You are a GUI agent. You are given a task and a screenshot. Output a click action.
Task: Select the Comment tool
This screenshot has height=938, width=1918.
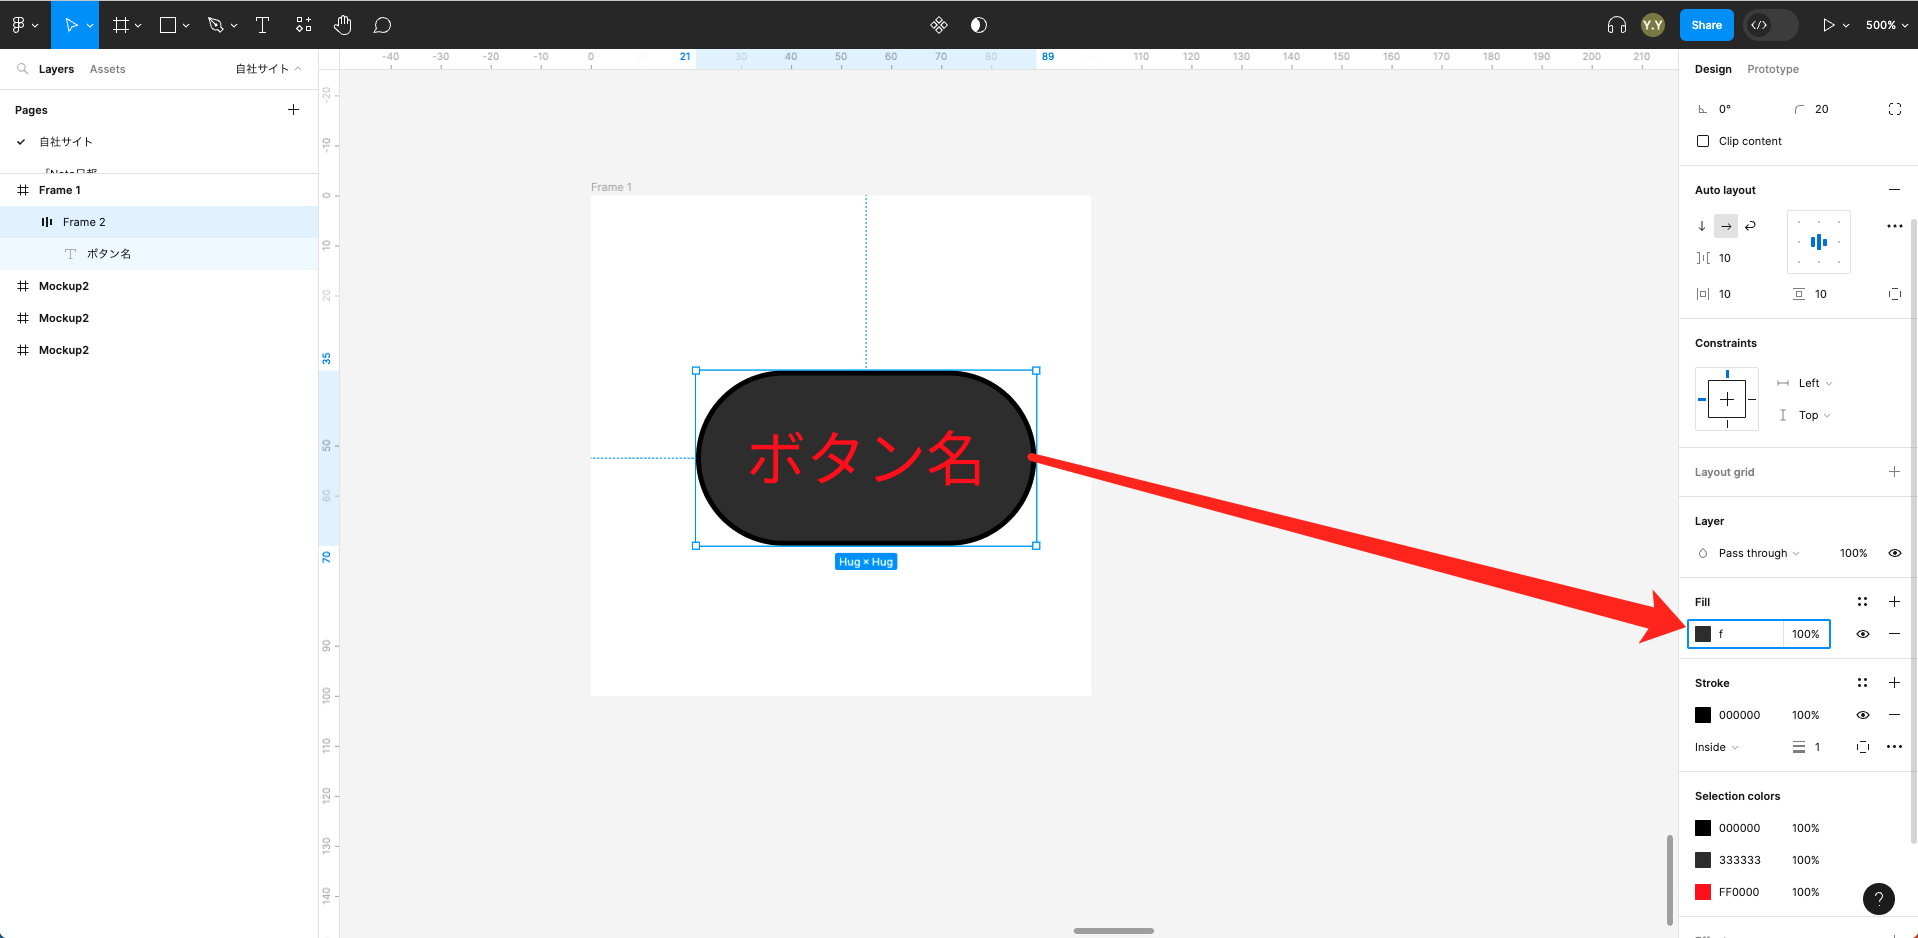point(382,25)
